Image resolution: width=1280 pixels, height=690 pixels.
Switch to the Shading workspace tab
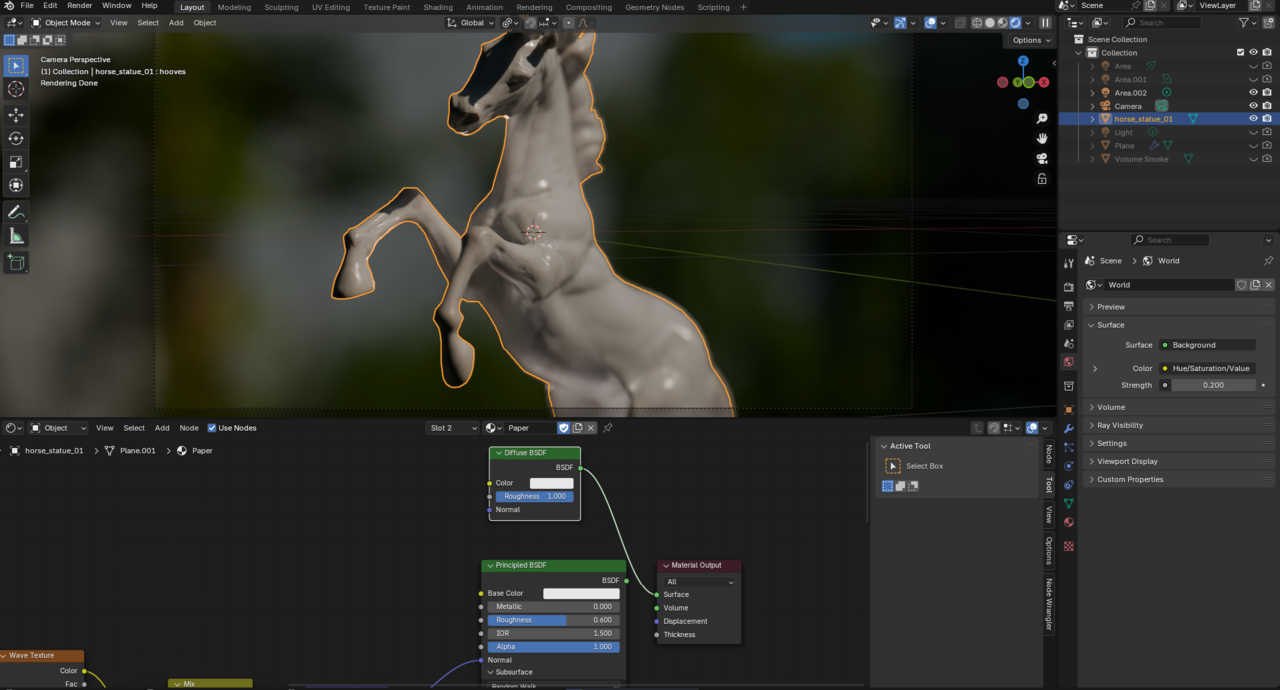point(438,7)
